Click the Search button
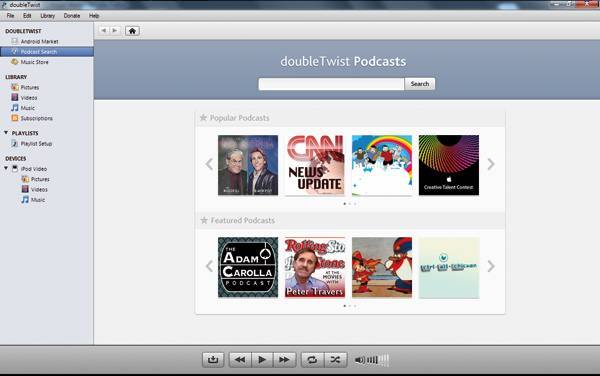The height and width of the screenshot is (376, 600). click(420, 84)
